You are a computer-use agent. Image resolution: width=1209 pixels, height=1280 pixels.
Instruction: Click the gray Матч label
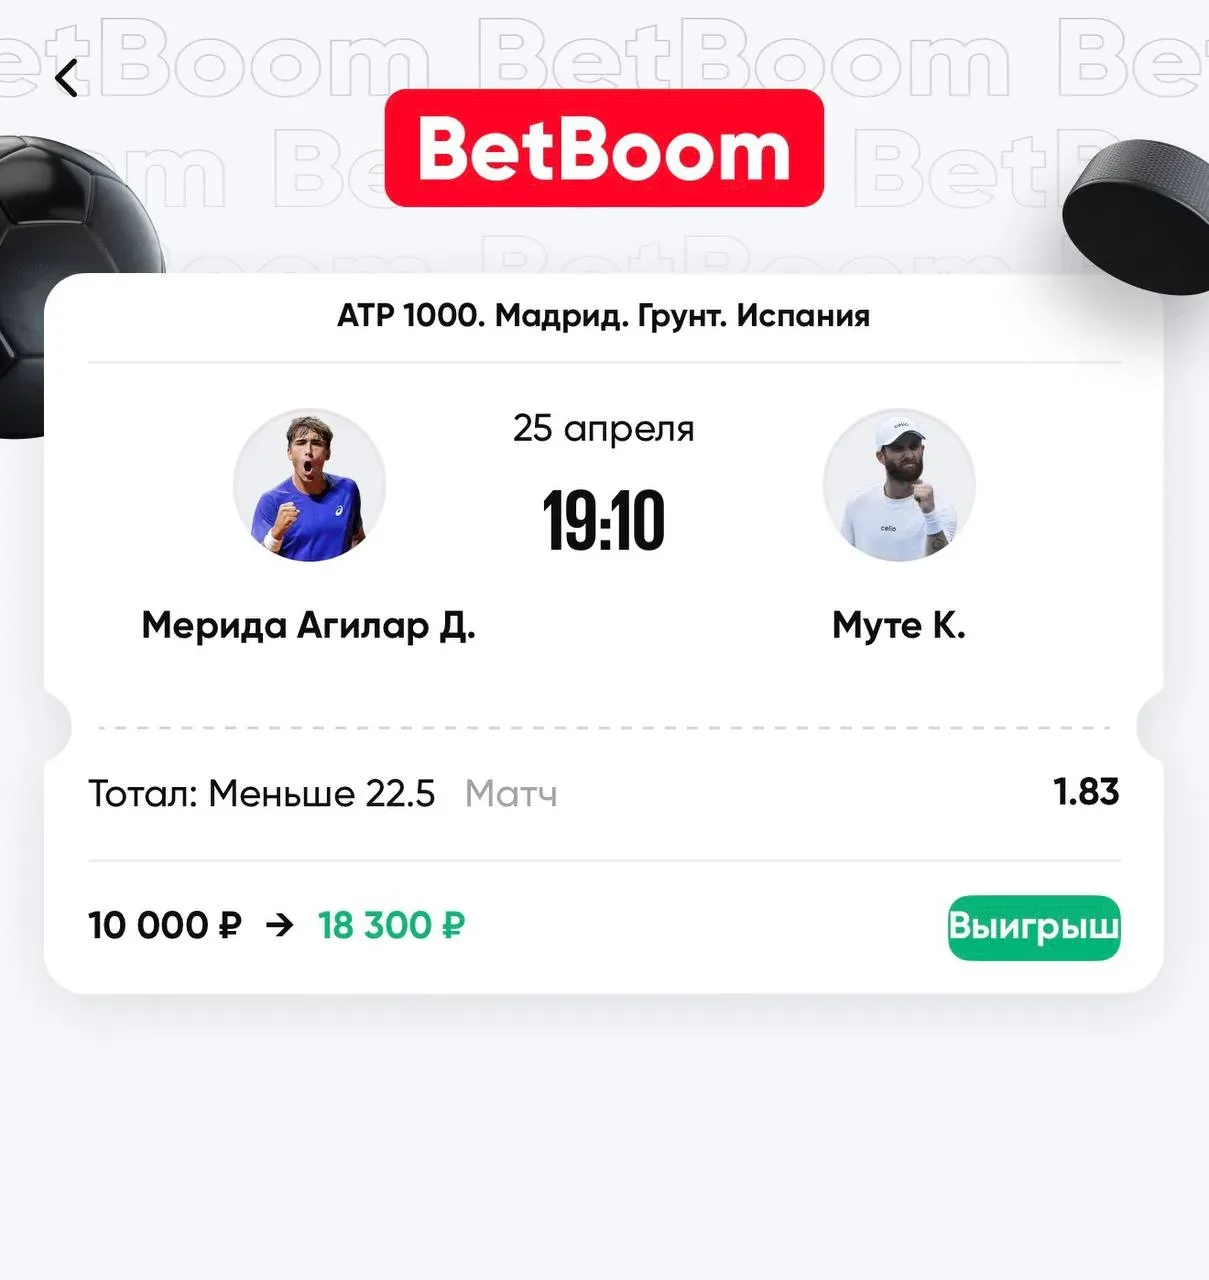pyautogui.click(x=511, y=794)
